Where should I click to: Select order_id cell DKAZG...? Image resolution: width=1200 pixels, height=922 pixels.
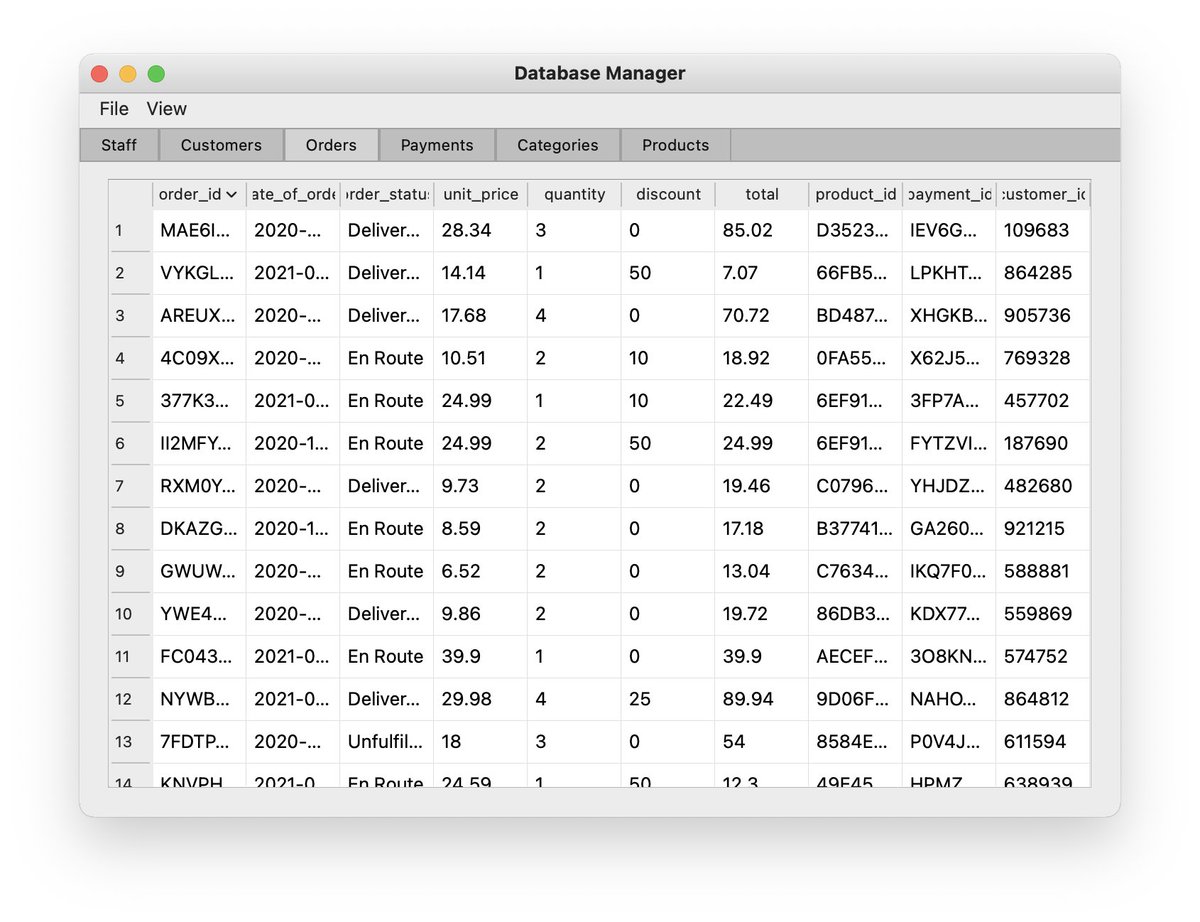[x=199, y=529]
